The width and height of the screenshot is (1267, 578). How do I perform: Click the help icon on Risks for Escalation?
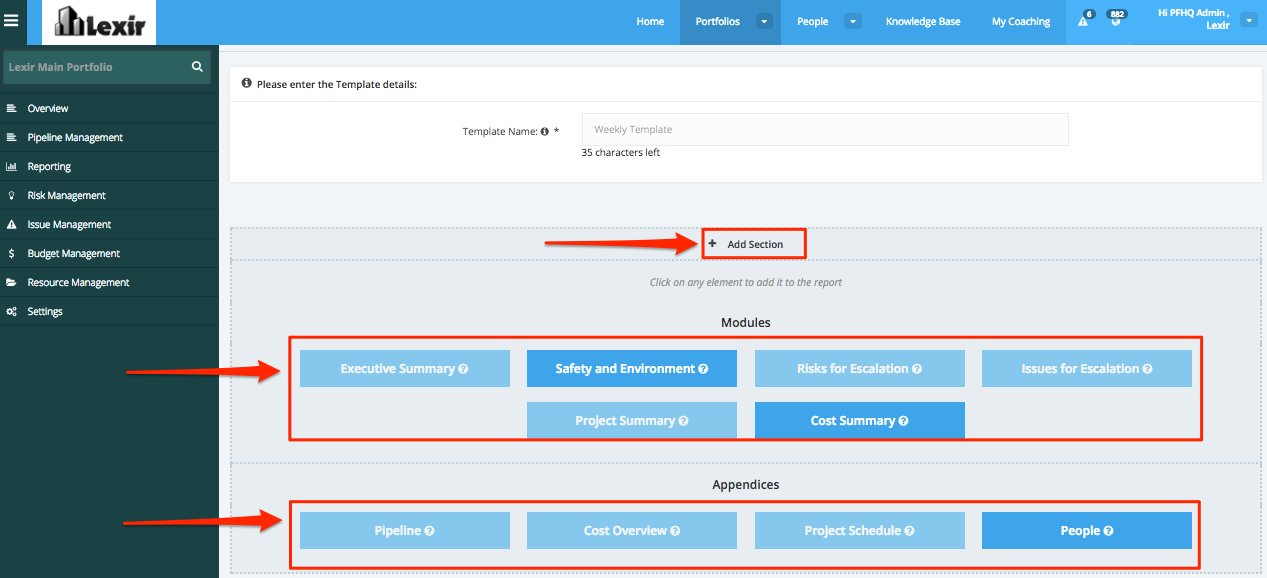pyautogui.click(x=917, y=369)
